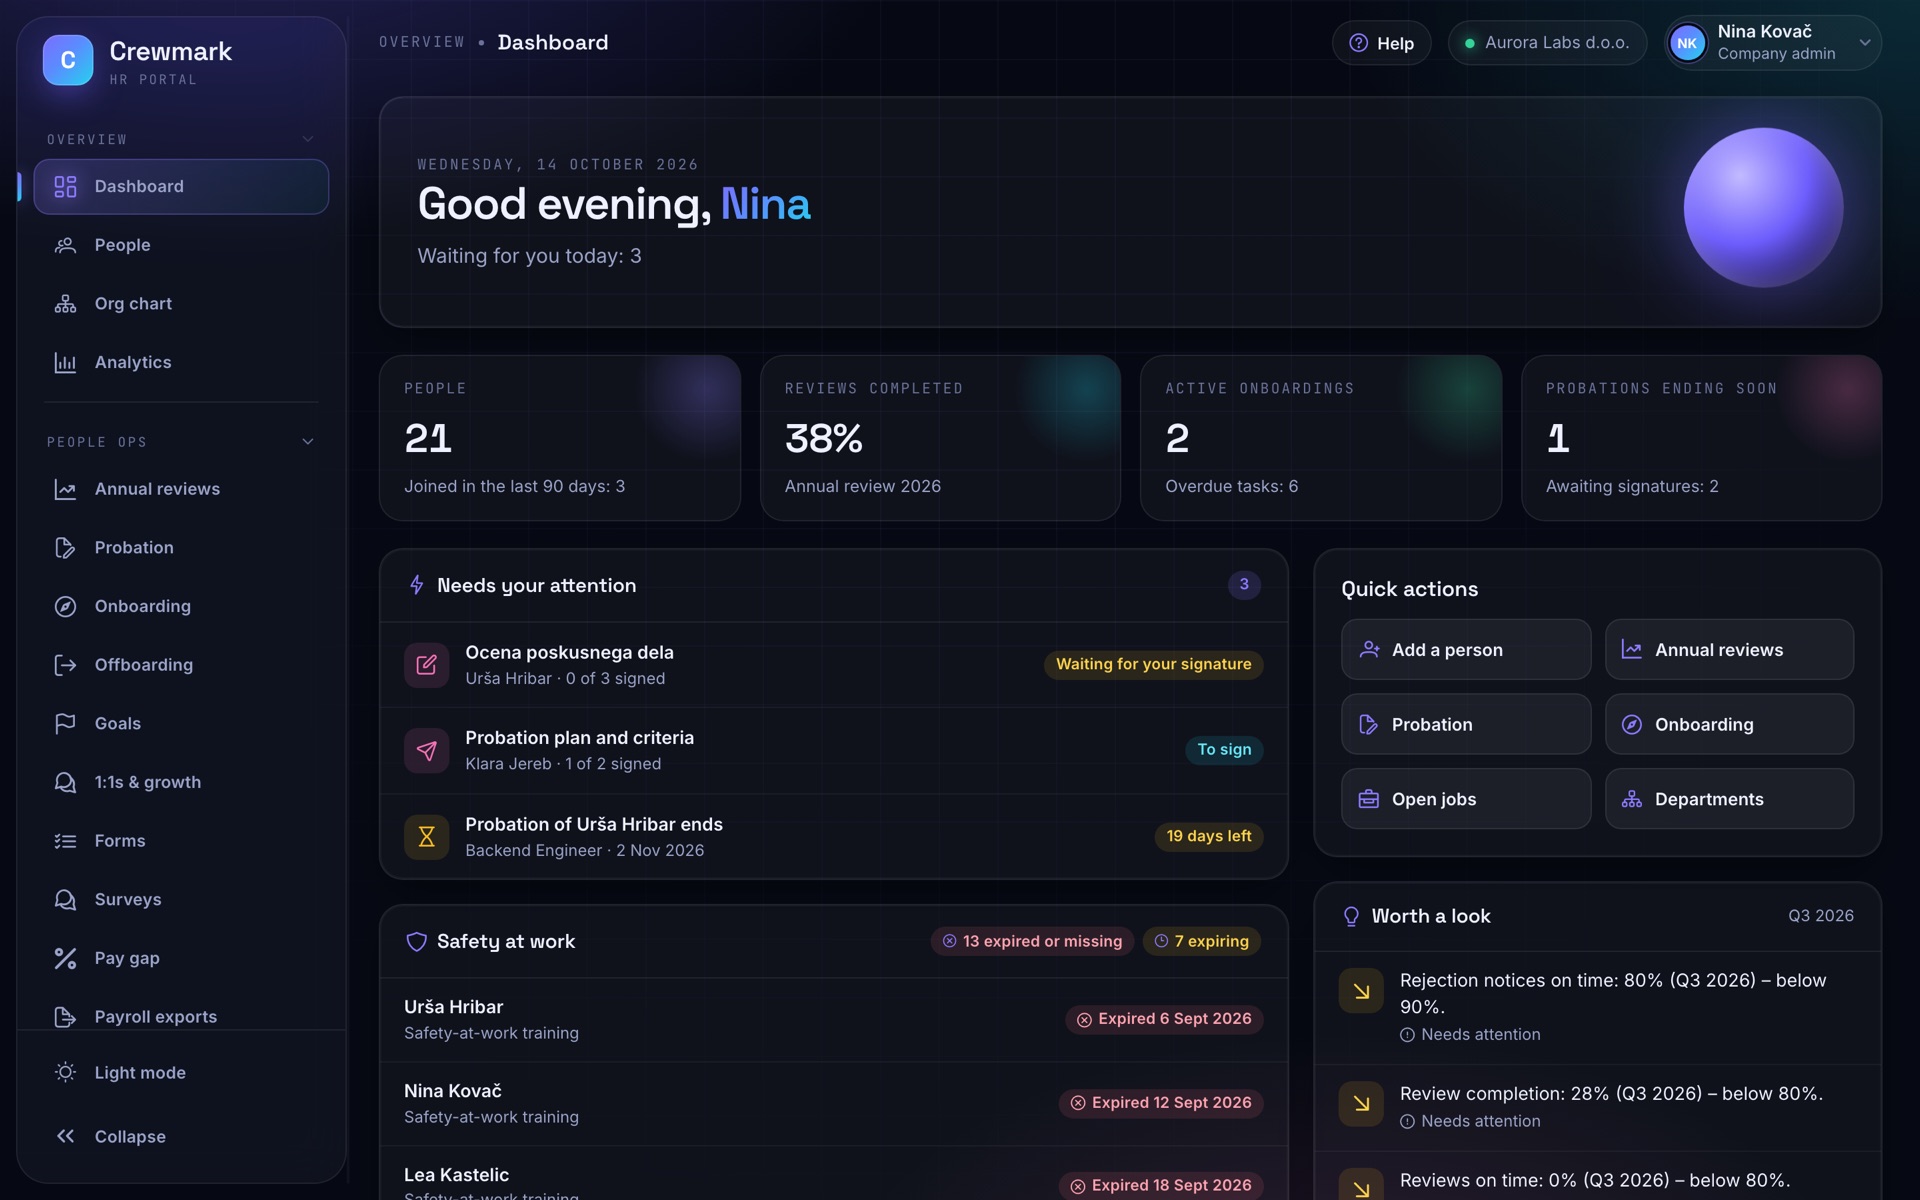The image size is (1920, 1200).
Task: Open Onboarding in the sidebar menu
Action: click(181, 607)
